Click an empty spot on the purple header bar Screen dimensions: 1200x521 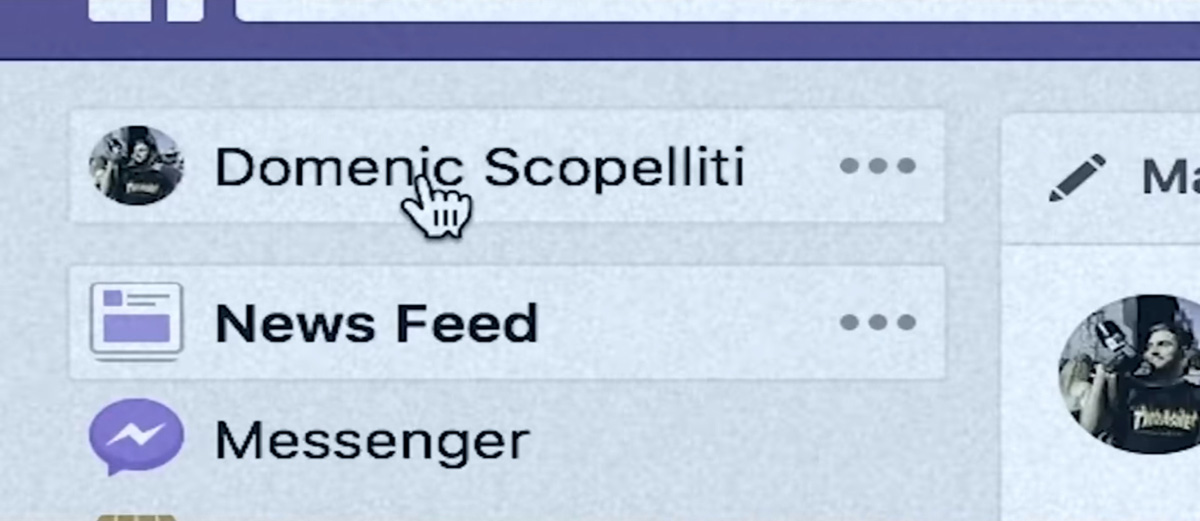(x=600, y=42)
